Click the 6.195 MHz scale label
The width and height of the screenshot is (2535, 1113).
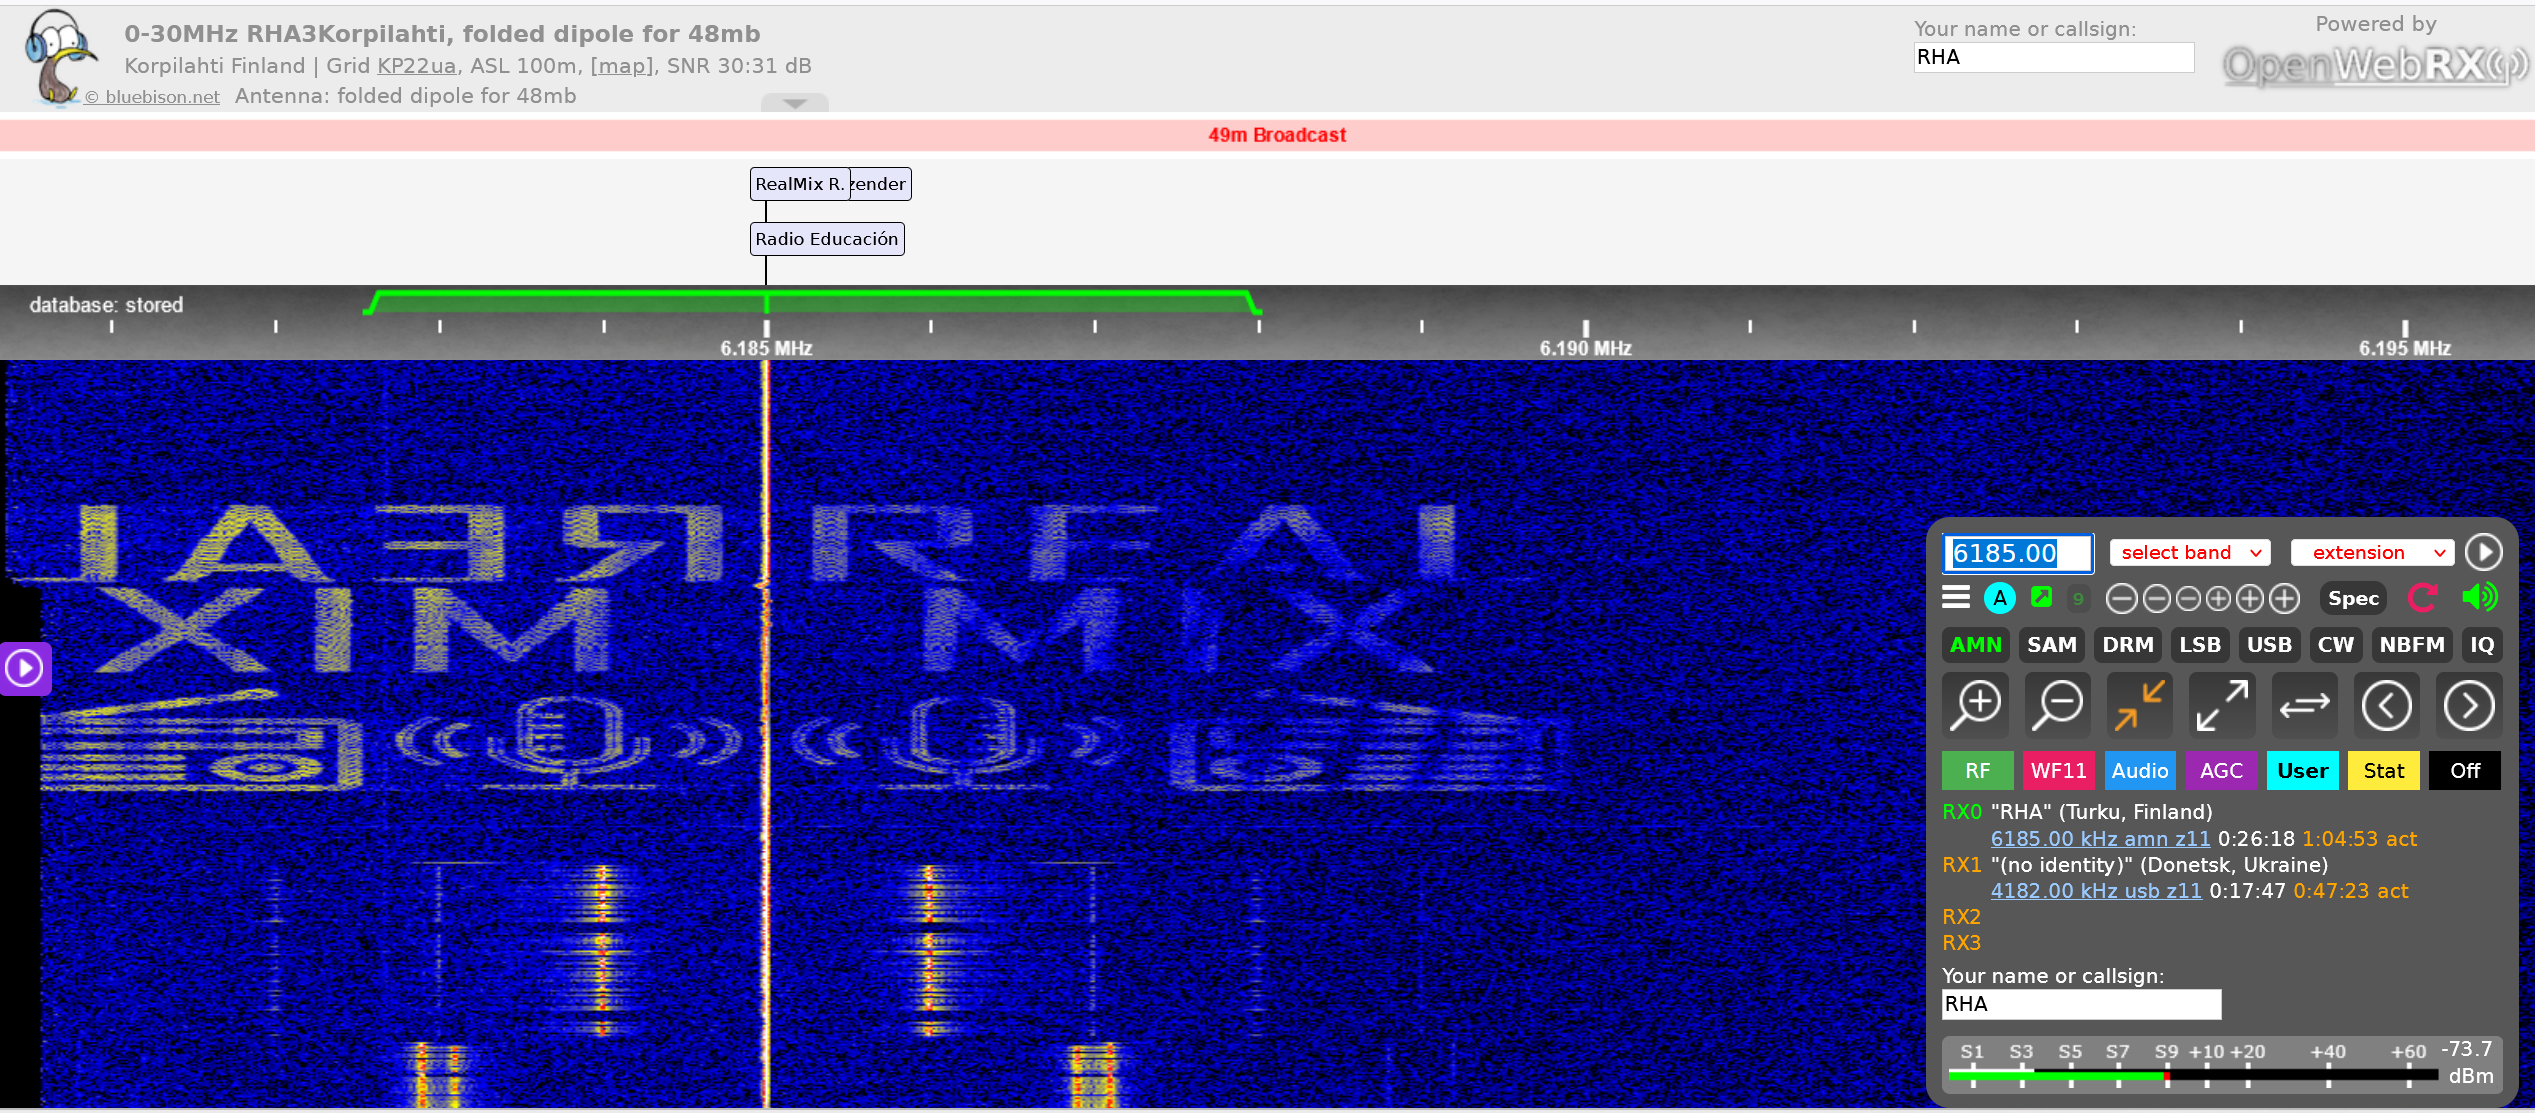[x=2405, y=348]
